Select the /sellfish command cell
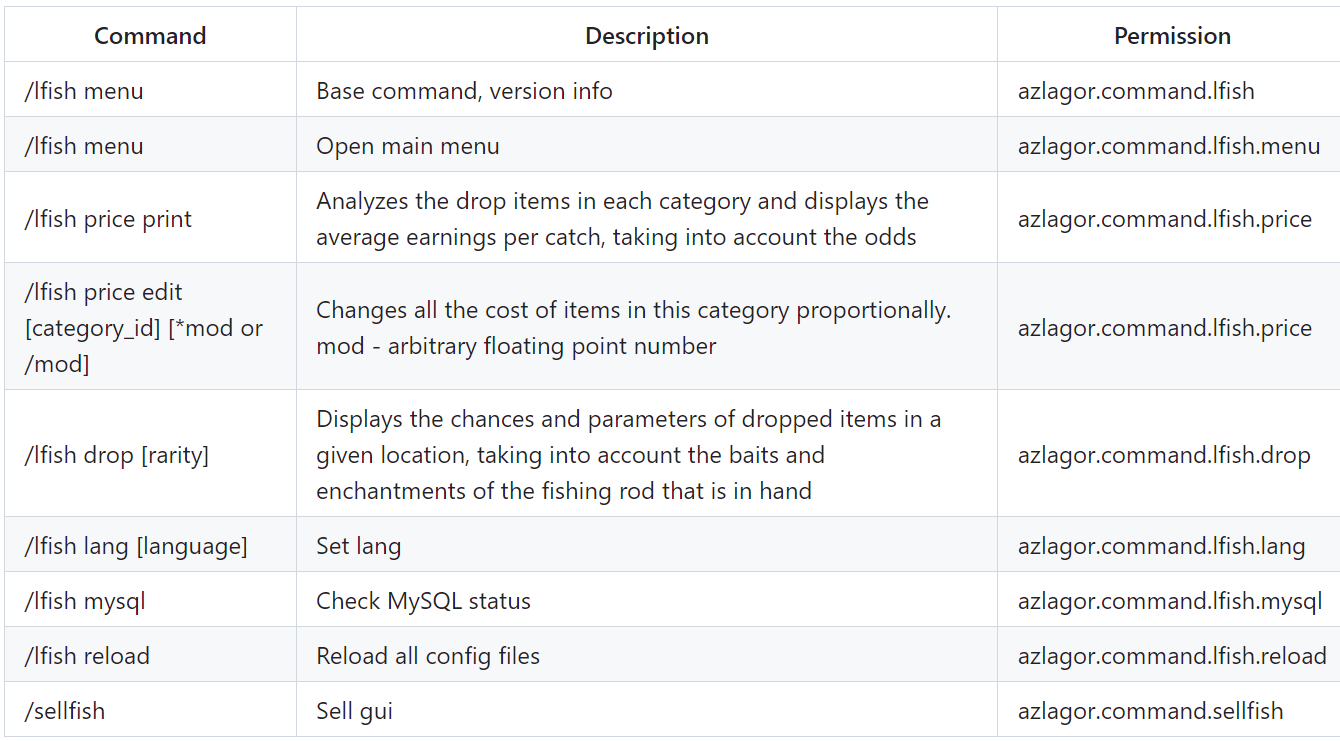This screenshot has width=1340, height=741. (x=150, y=711)
